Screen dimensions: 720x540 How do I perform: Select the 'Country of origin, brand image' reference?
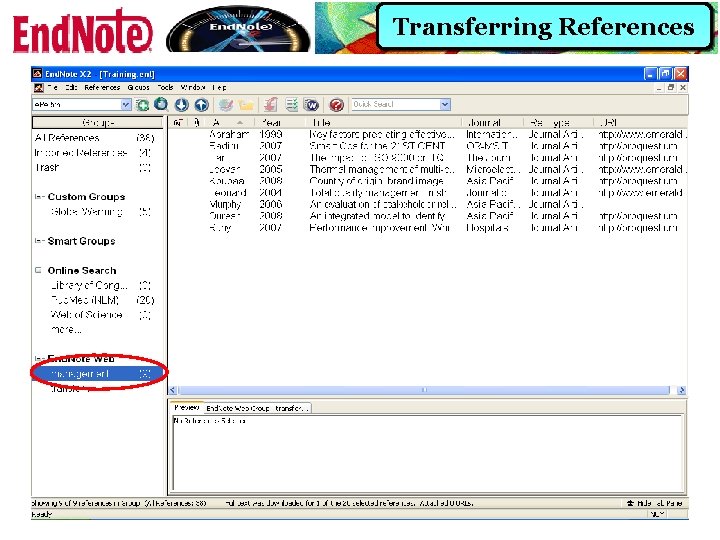coord(427,181)
